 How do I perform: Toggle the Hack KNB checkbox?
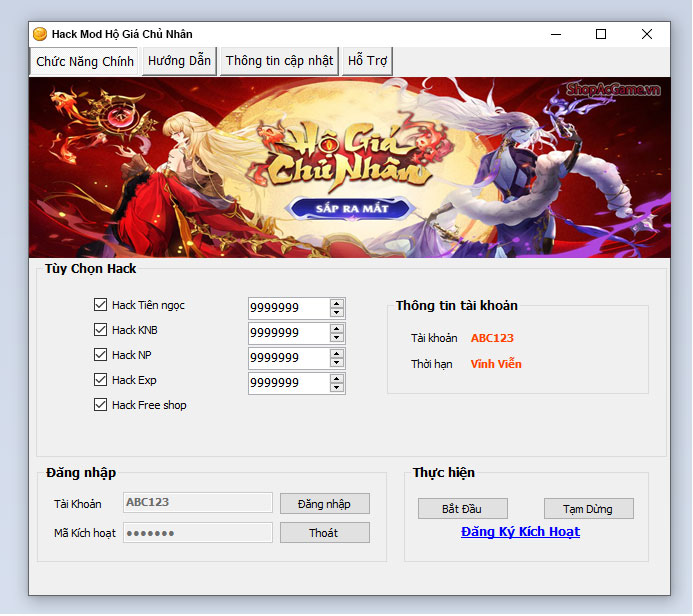100,330
